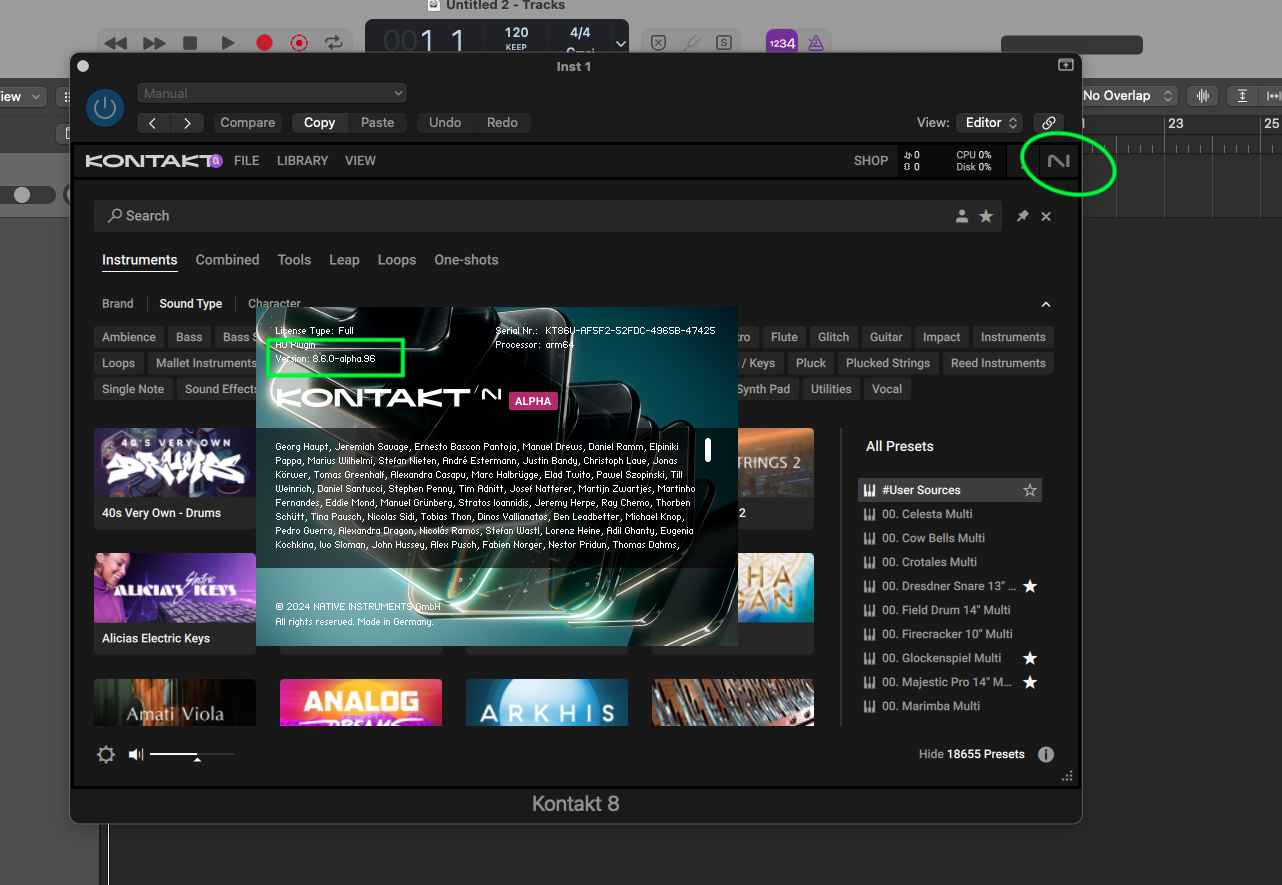Toggle the Vocal tag filter

[887, 389]
